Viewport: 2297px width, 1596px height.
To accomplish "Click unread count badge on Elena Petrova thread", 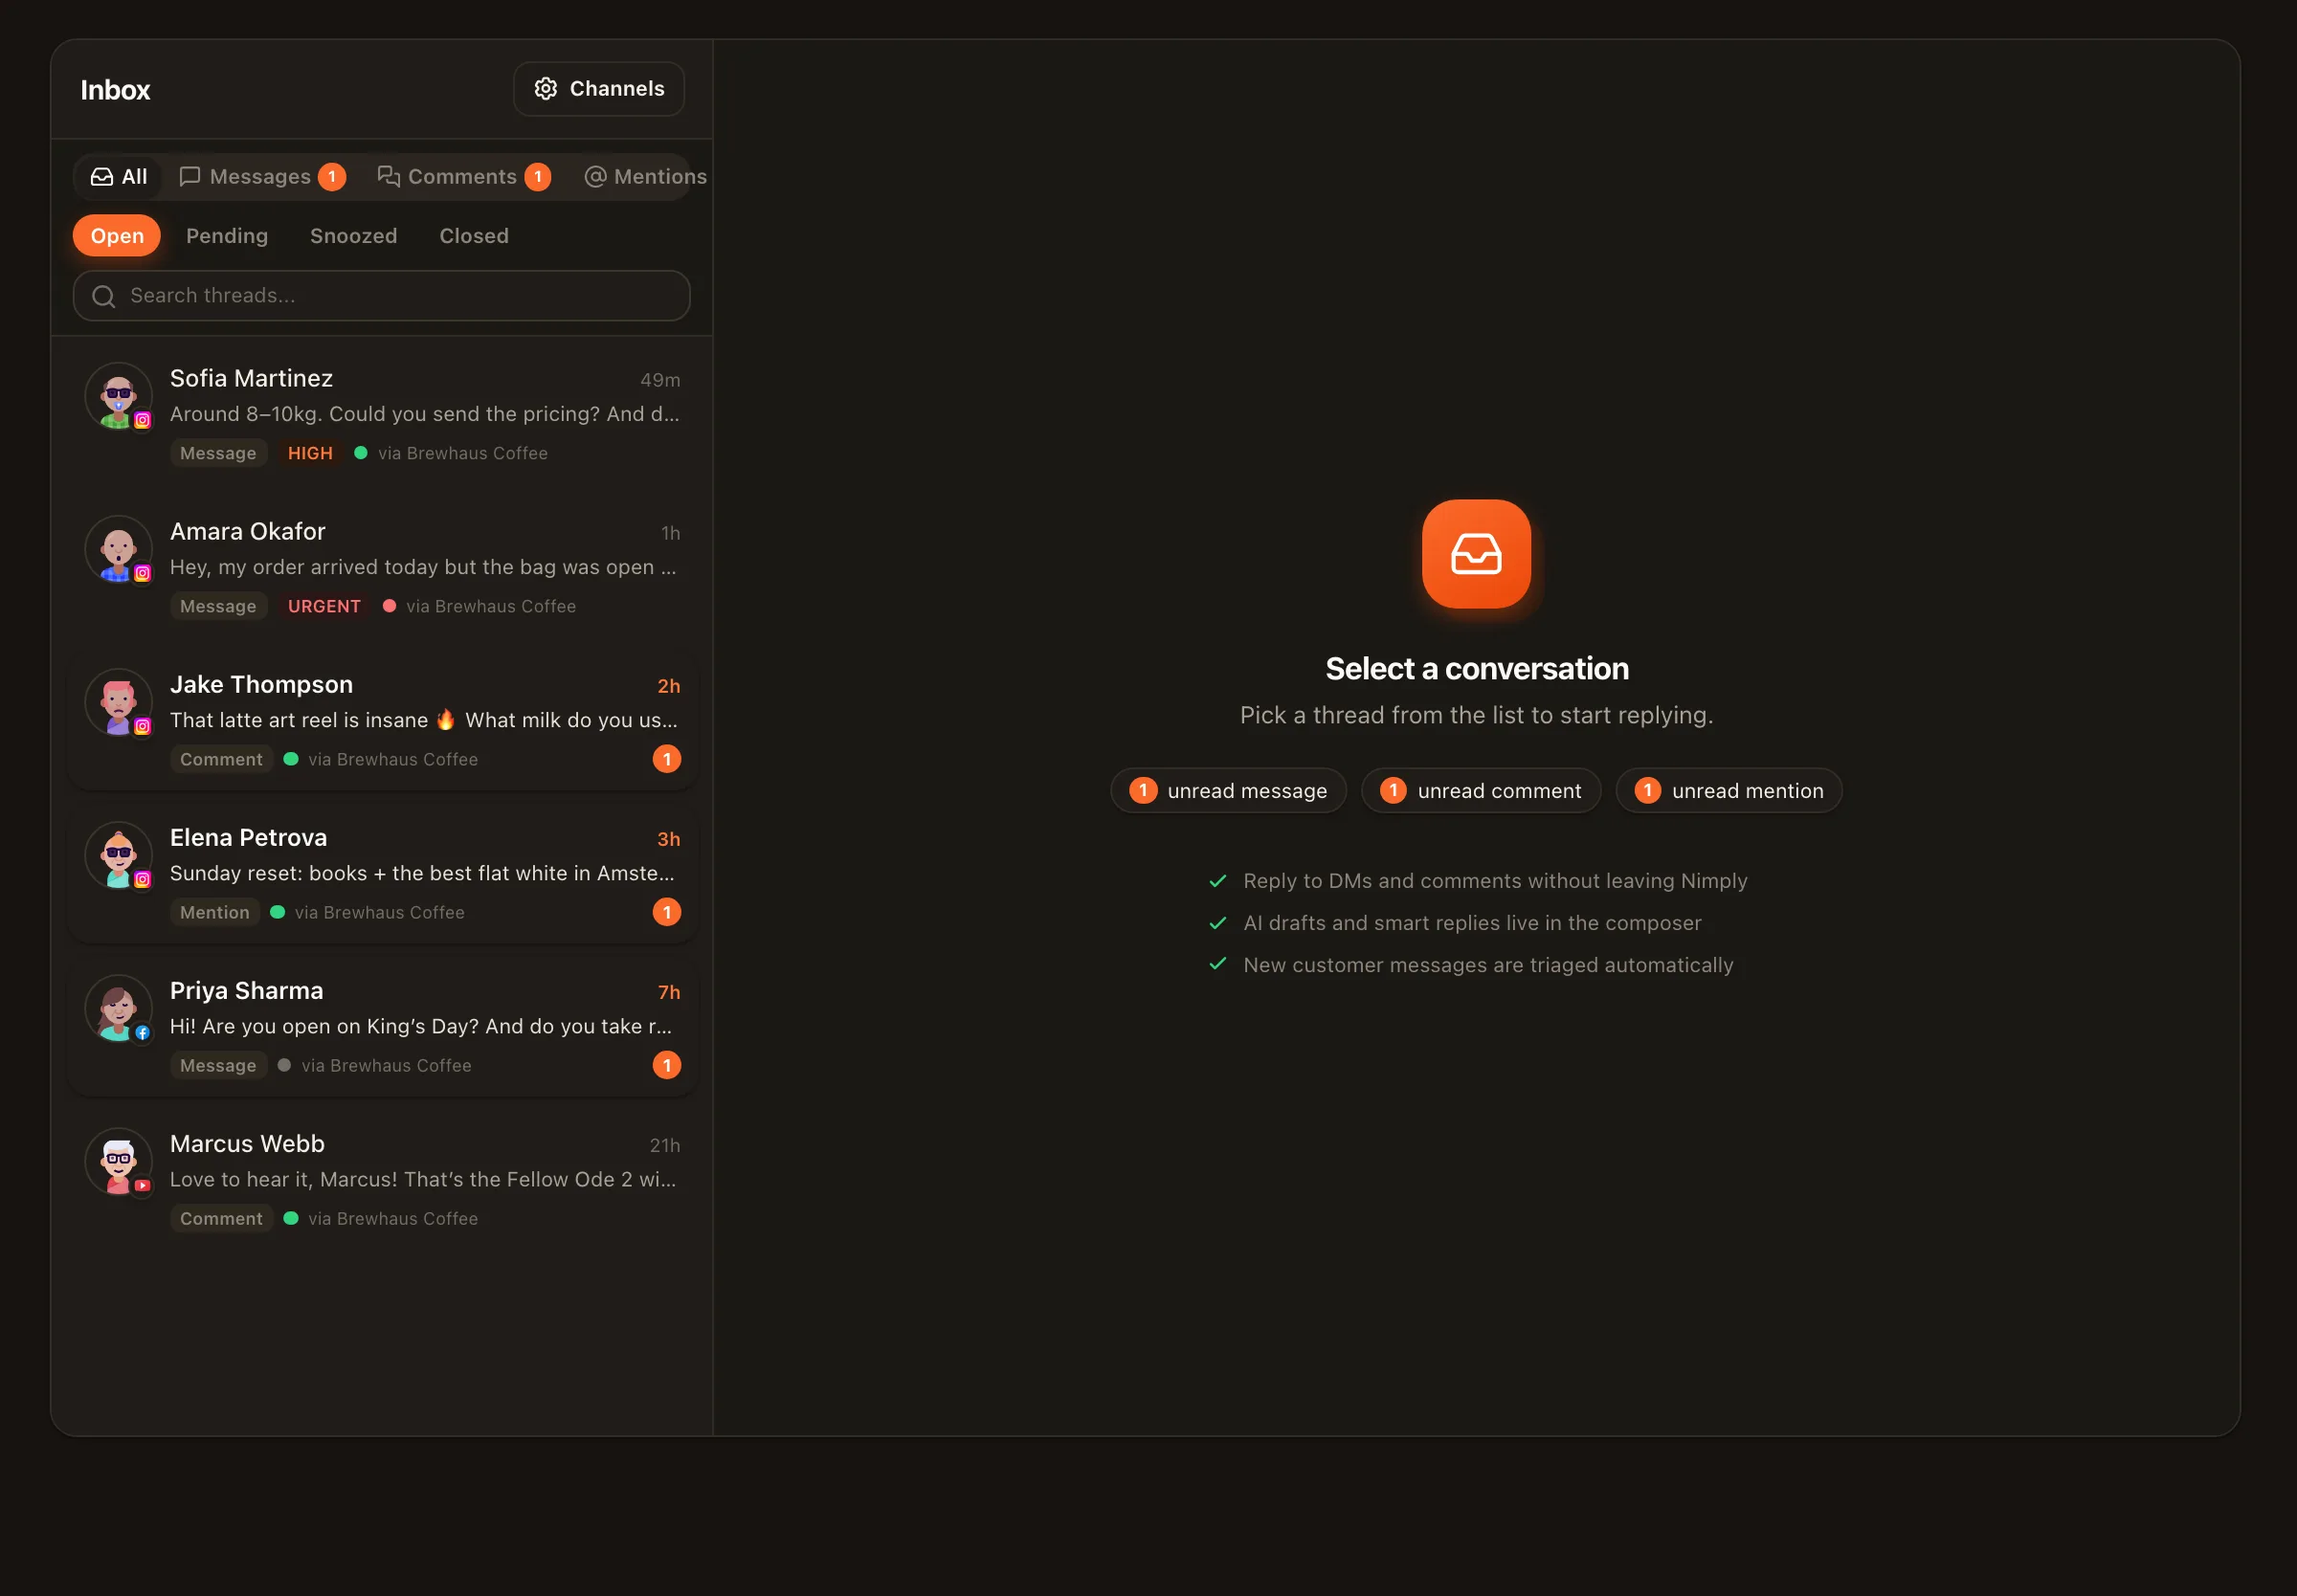I will [x=667, y=913].
